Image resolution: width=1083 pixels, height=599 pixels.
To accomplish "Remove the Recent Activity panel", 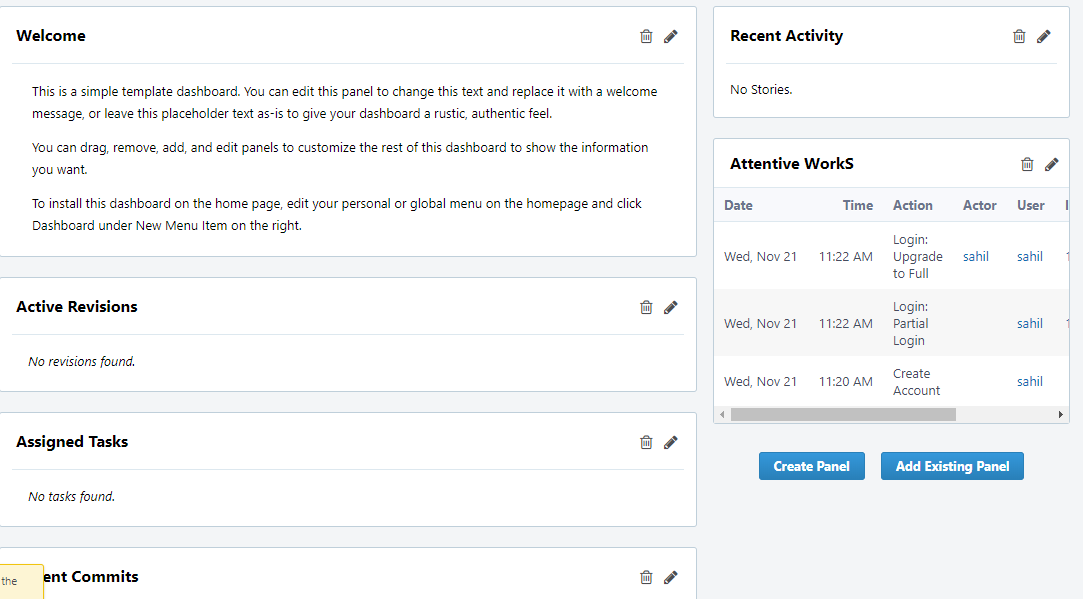I will pyautogui.click(x=1019, y=37).
